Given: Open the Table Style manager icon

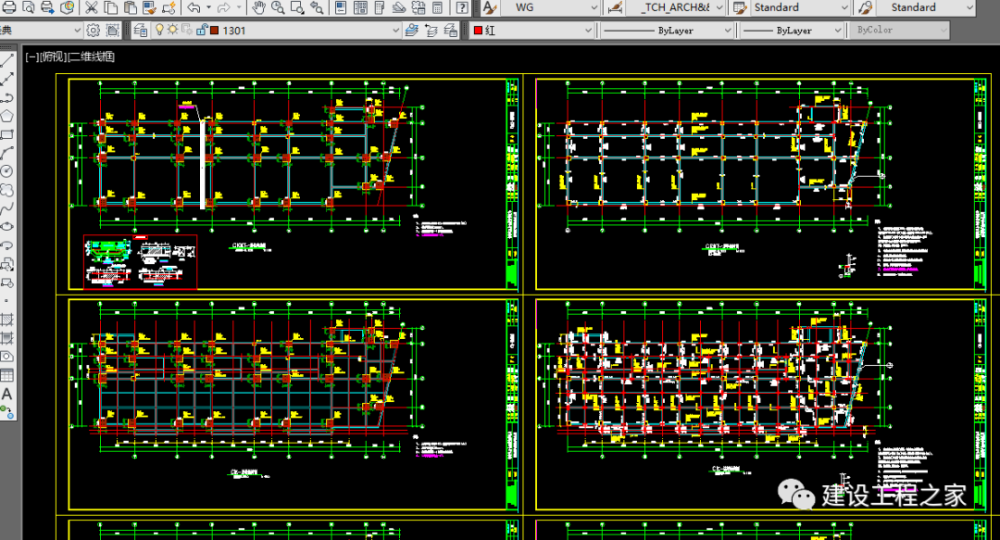Looking at the screenshot, I should (740, 8).
